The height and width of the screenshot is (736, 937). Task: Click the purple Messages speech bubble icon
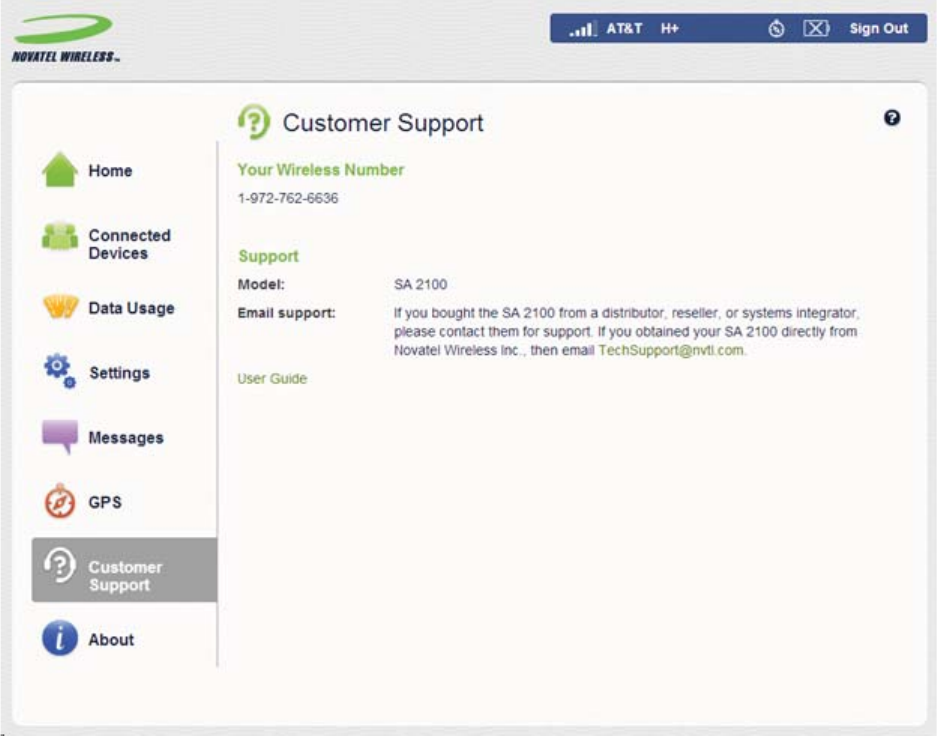click(60, 437)
